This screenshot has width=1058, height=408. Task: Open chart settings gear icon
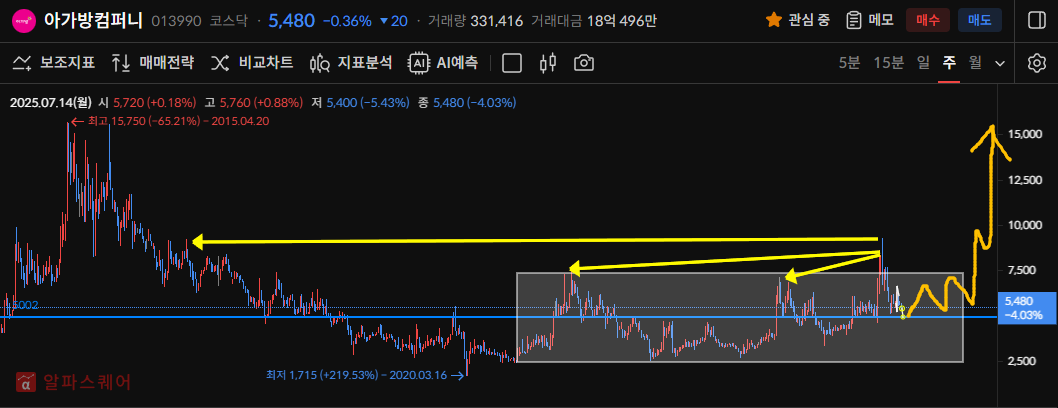(1036, 63)
